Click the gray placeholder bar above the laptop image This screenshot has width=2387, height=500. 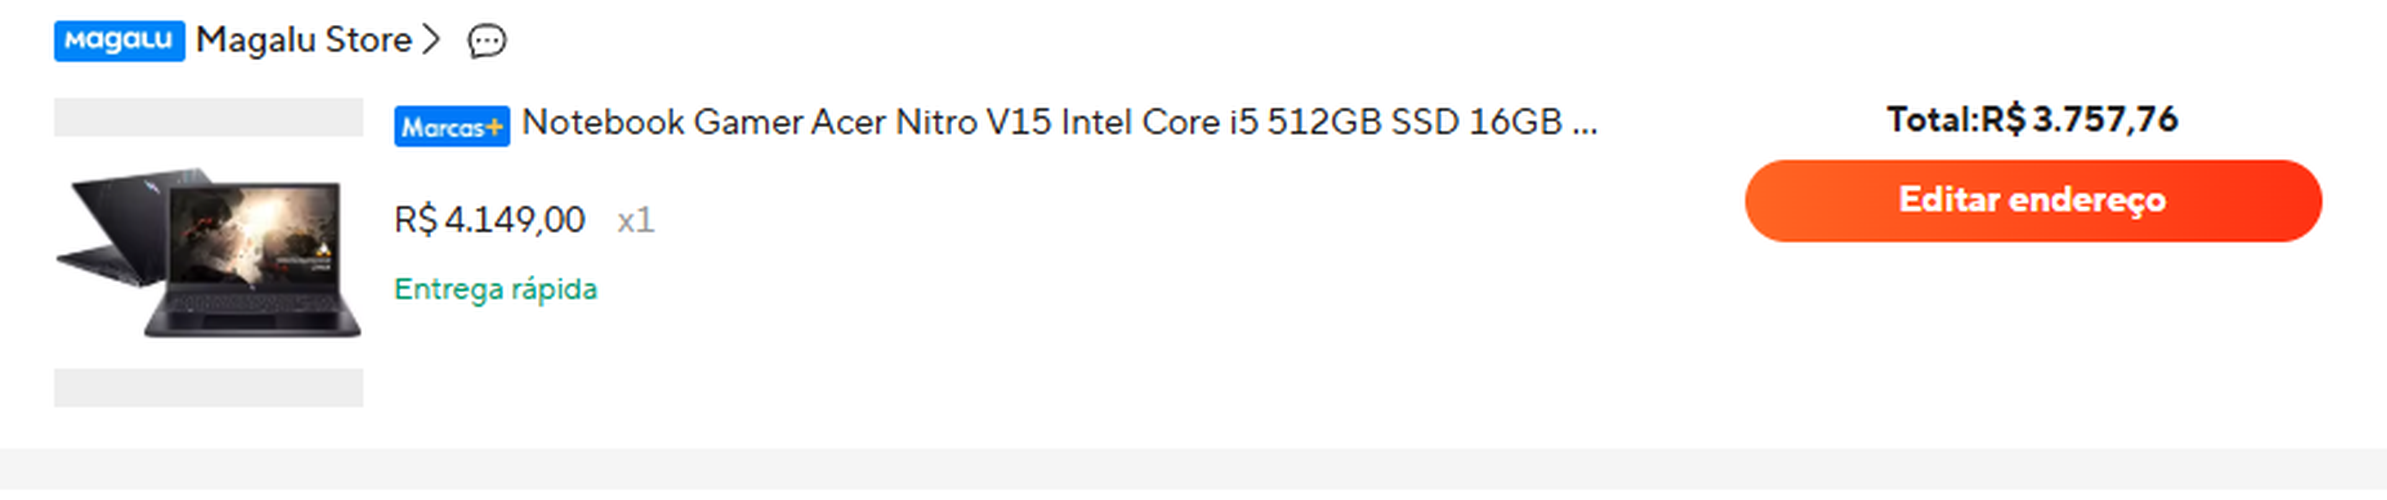(x=208, y=117)
